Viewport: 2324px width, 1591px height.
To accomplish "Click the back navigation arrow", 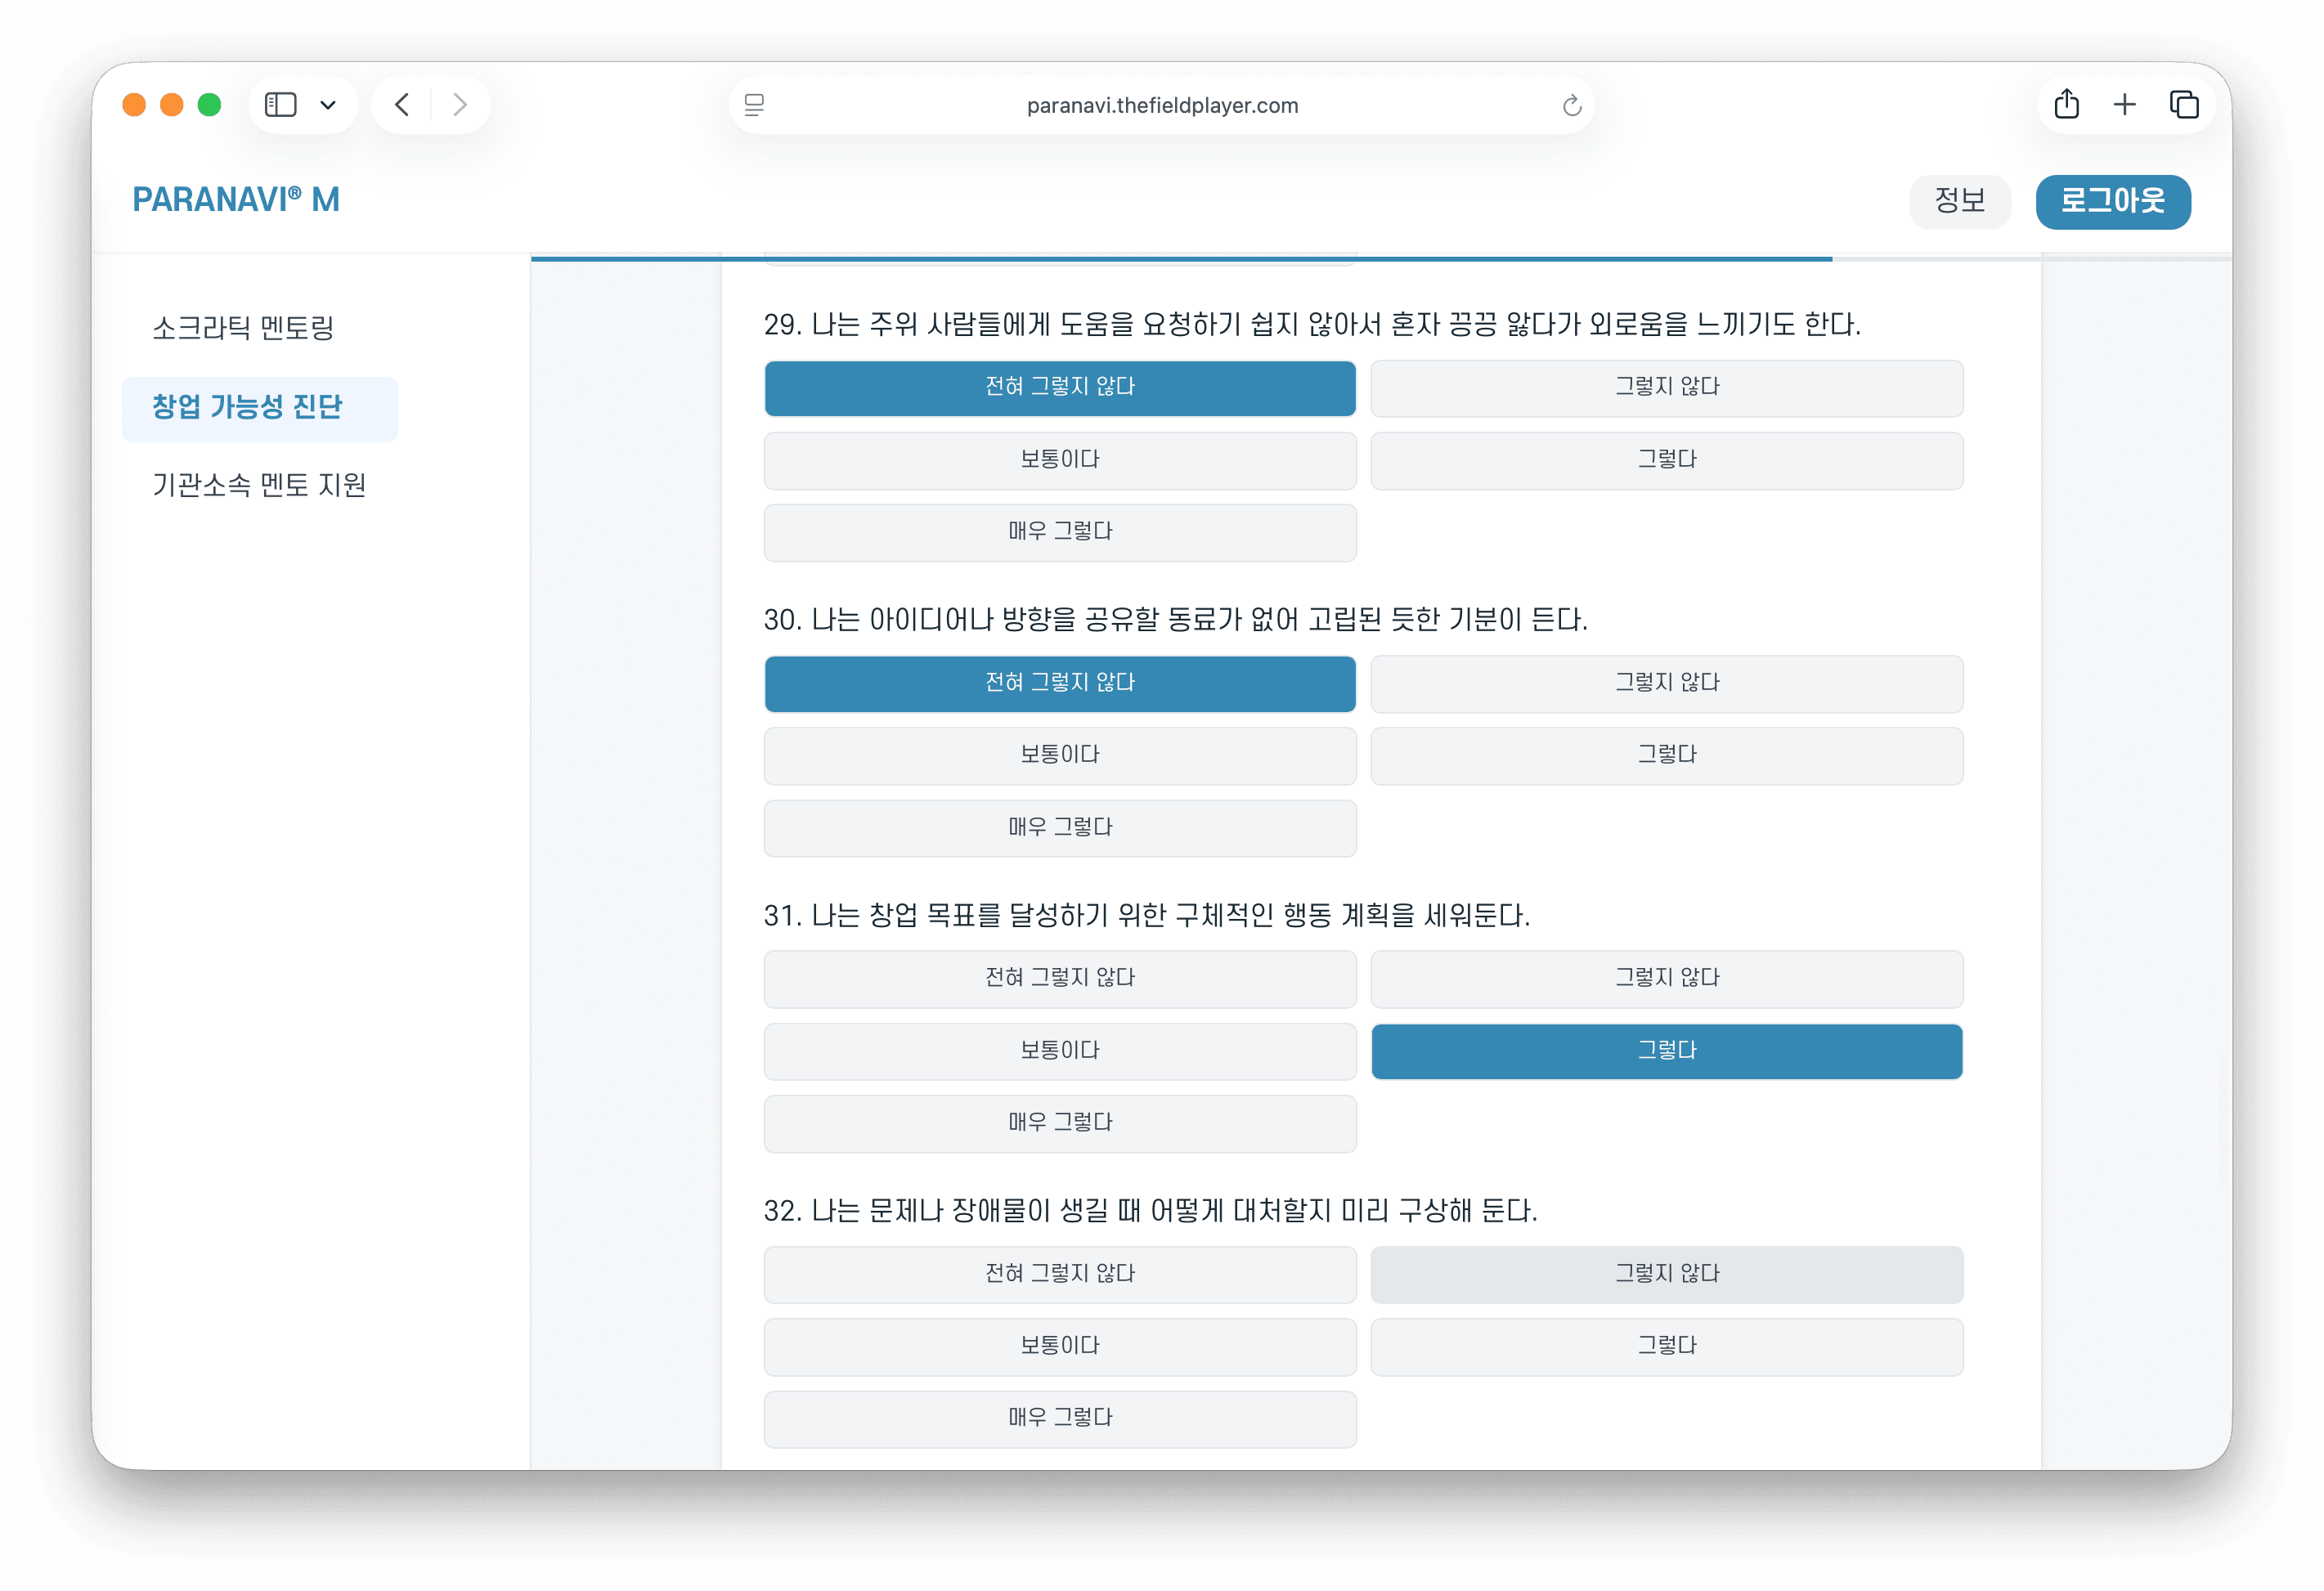I will 403,104.
